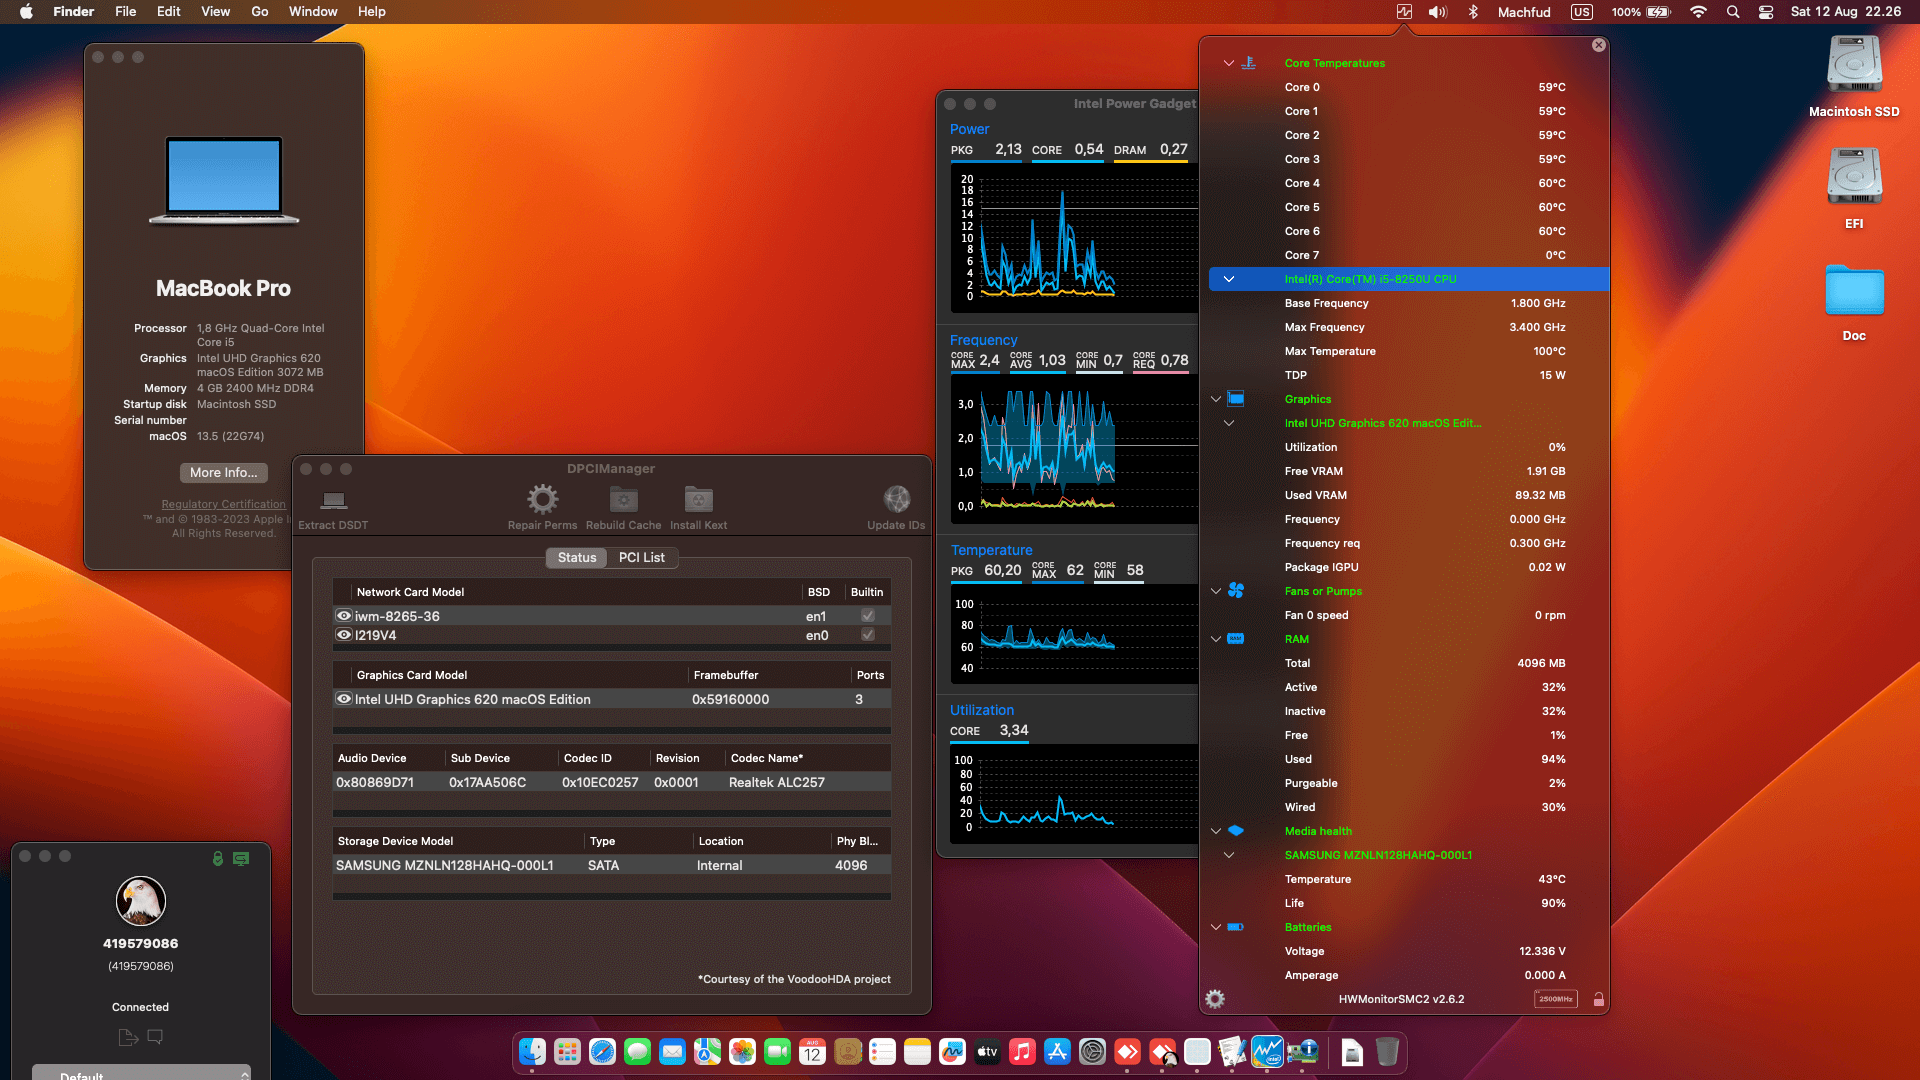Click the Repair Perms gear icon

tap(542, 498)
